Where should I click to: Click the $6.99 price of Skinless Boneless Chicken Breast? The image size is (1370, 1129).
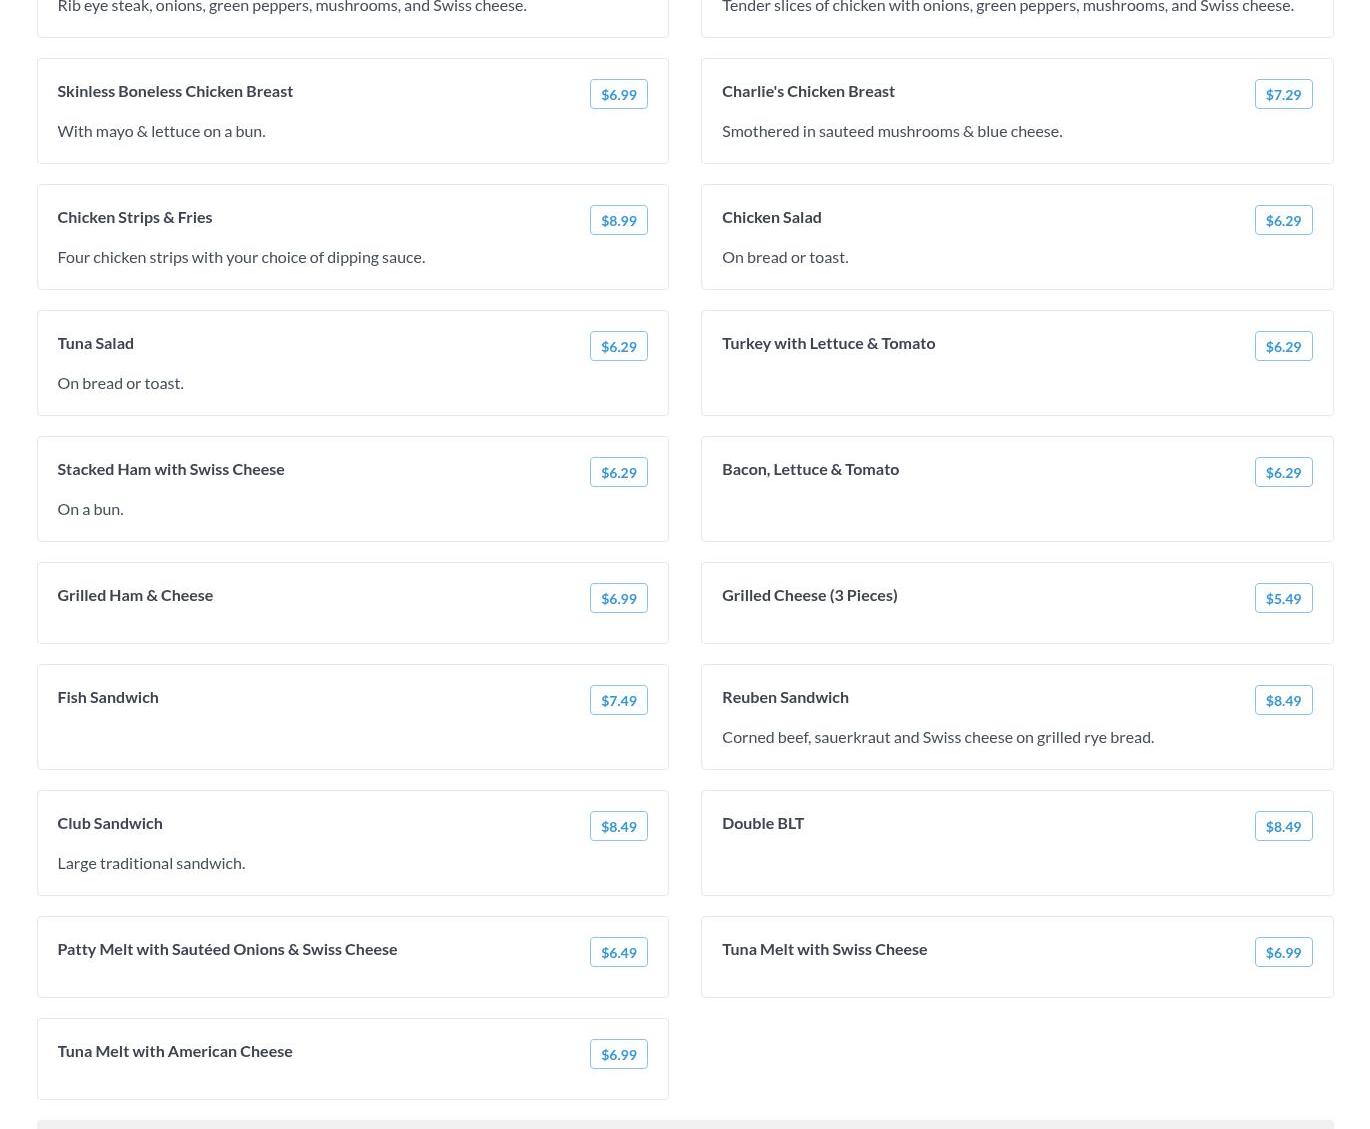click(618, 94)
